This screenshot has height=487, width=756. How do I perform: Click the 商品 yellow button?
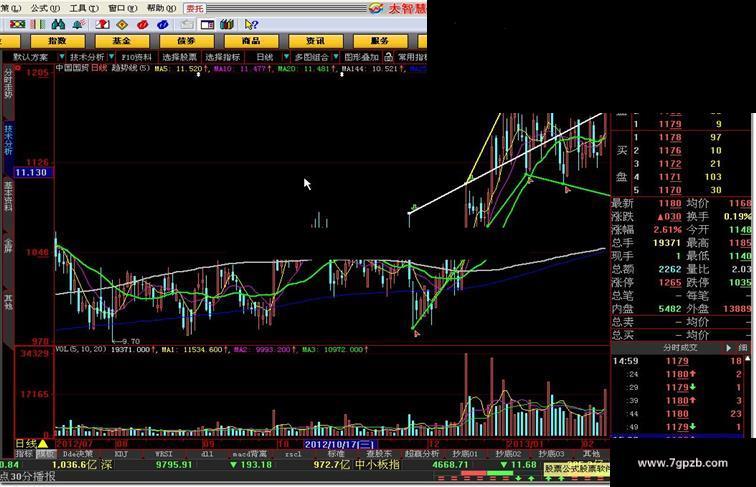pos(251,41)
